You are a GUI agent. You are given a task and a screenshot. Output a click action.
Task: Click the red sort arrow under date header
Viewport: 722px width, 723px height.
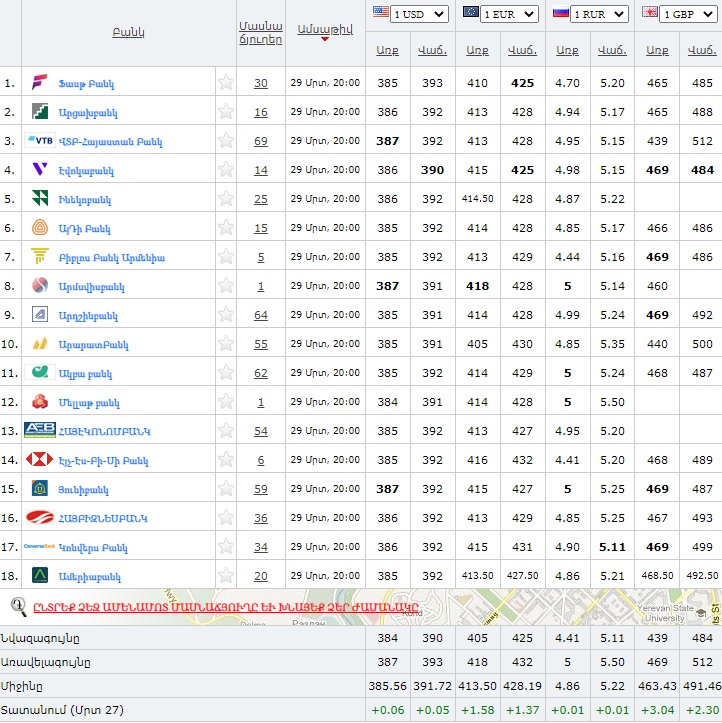click(325, 39)
